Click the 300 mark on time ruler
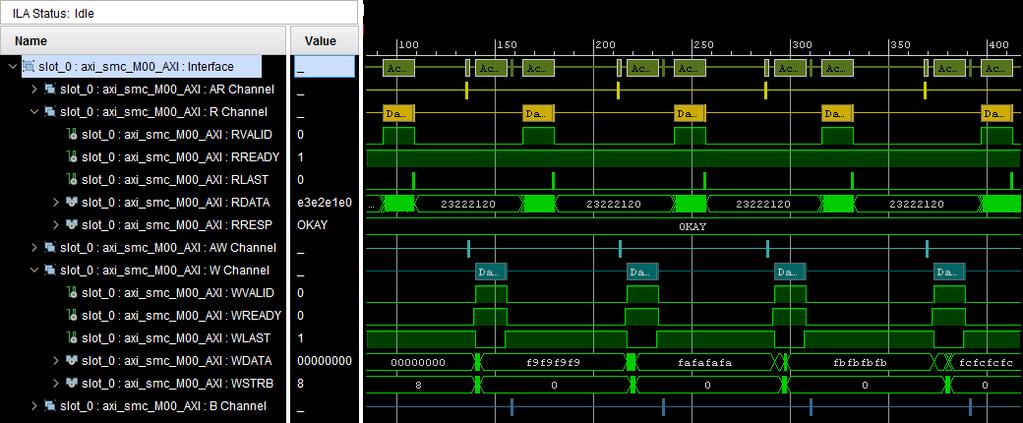 click(802, 45)
